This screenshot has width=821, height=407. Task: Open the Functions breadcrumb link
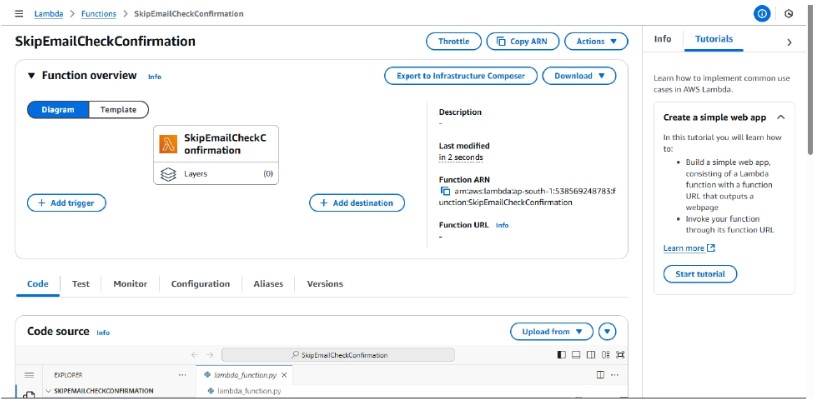98,14
